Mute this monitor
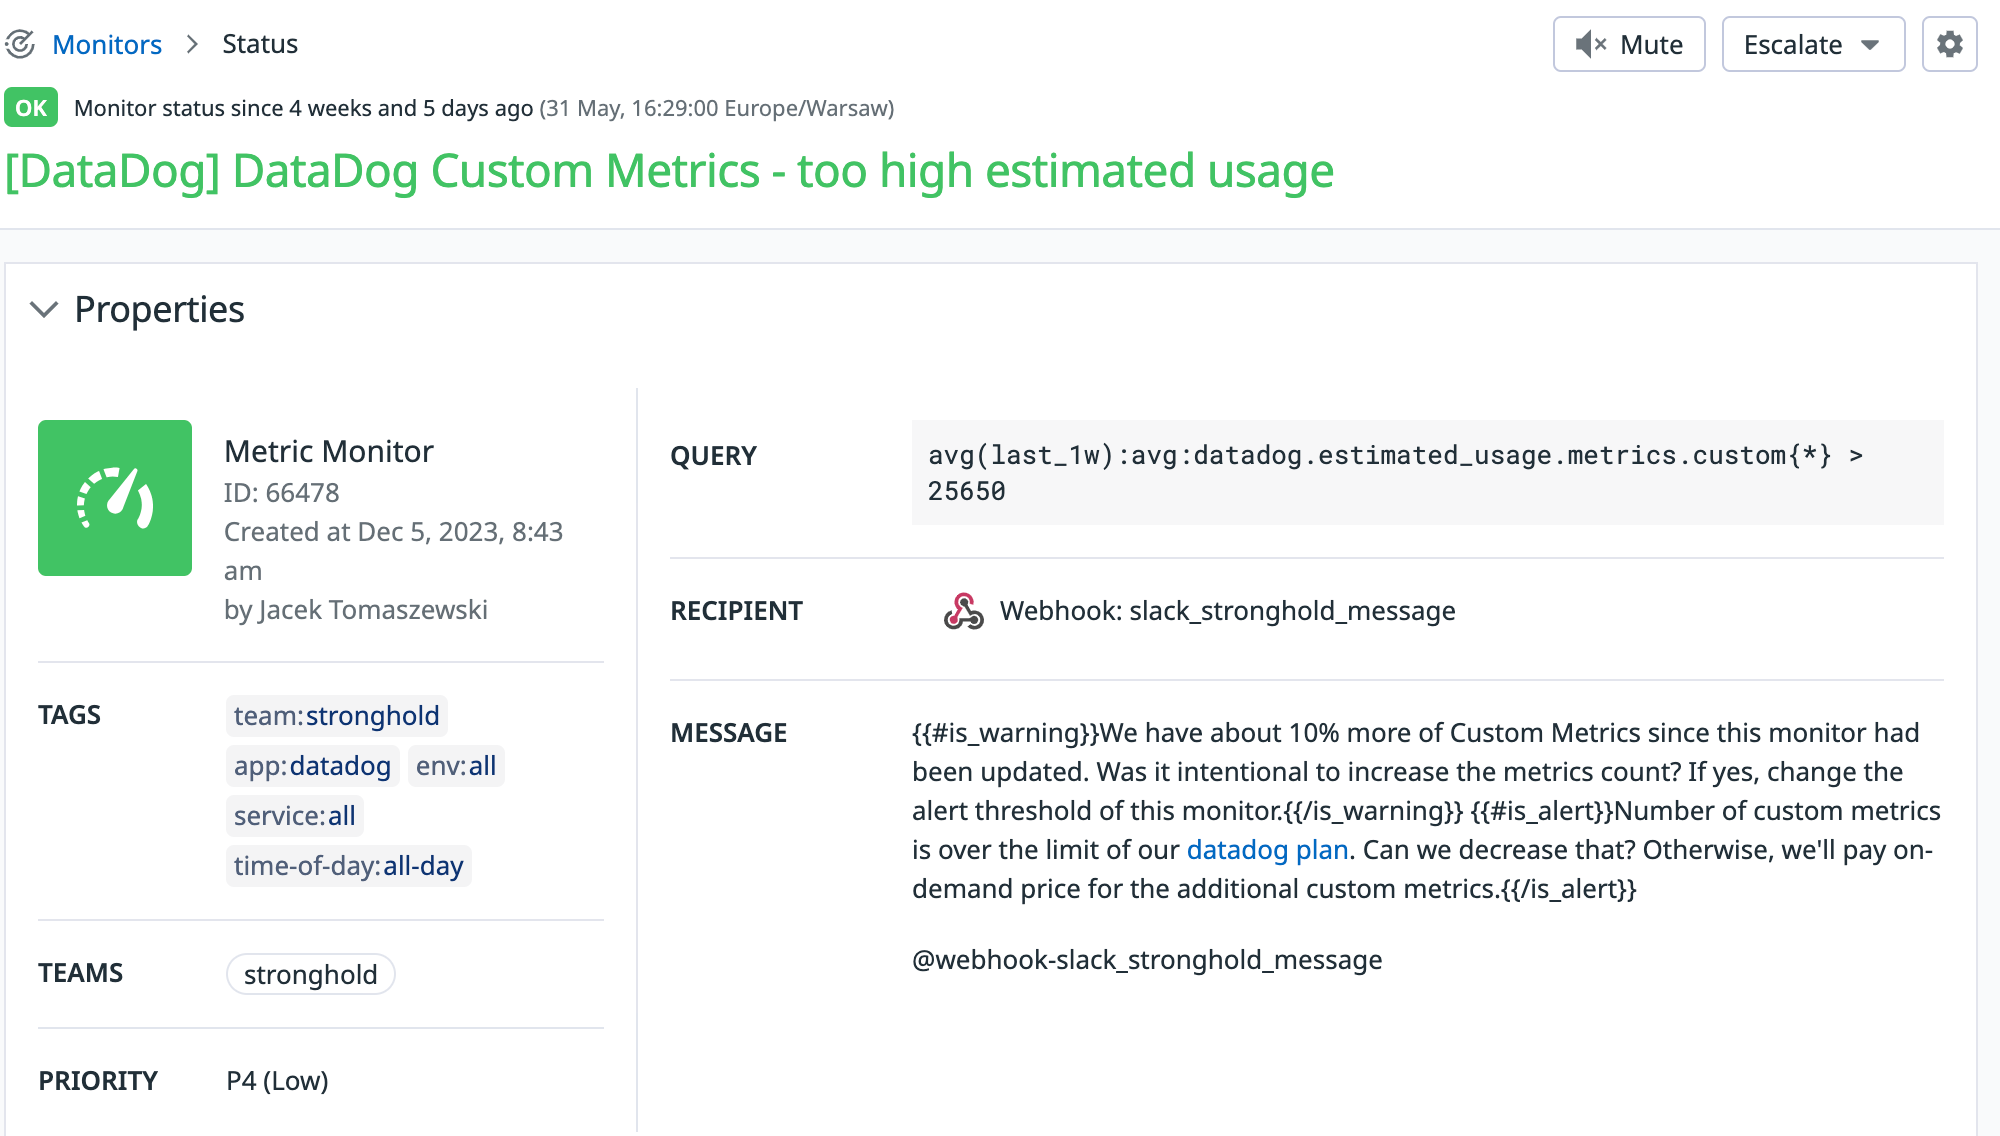Viewport: 2000px width, 1136px height. (x=1629, y=44)
